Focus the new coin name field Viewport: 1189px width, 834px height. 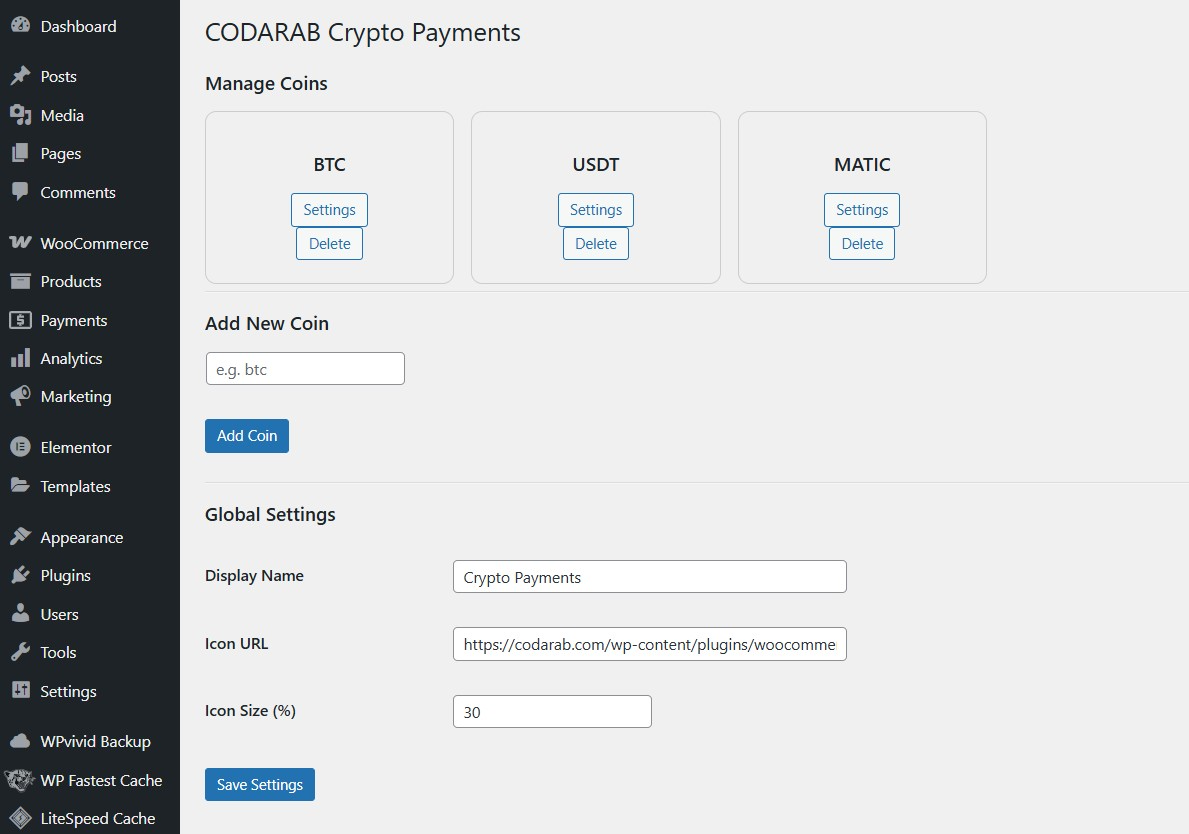coord(305,368)
